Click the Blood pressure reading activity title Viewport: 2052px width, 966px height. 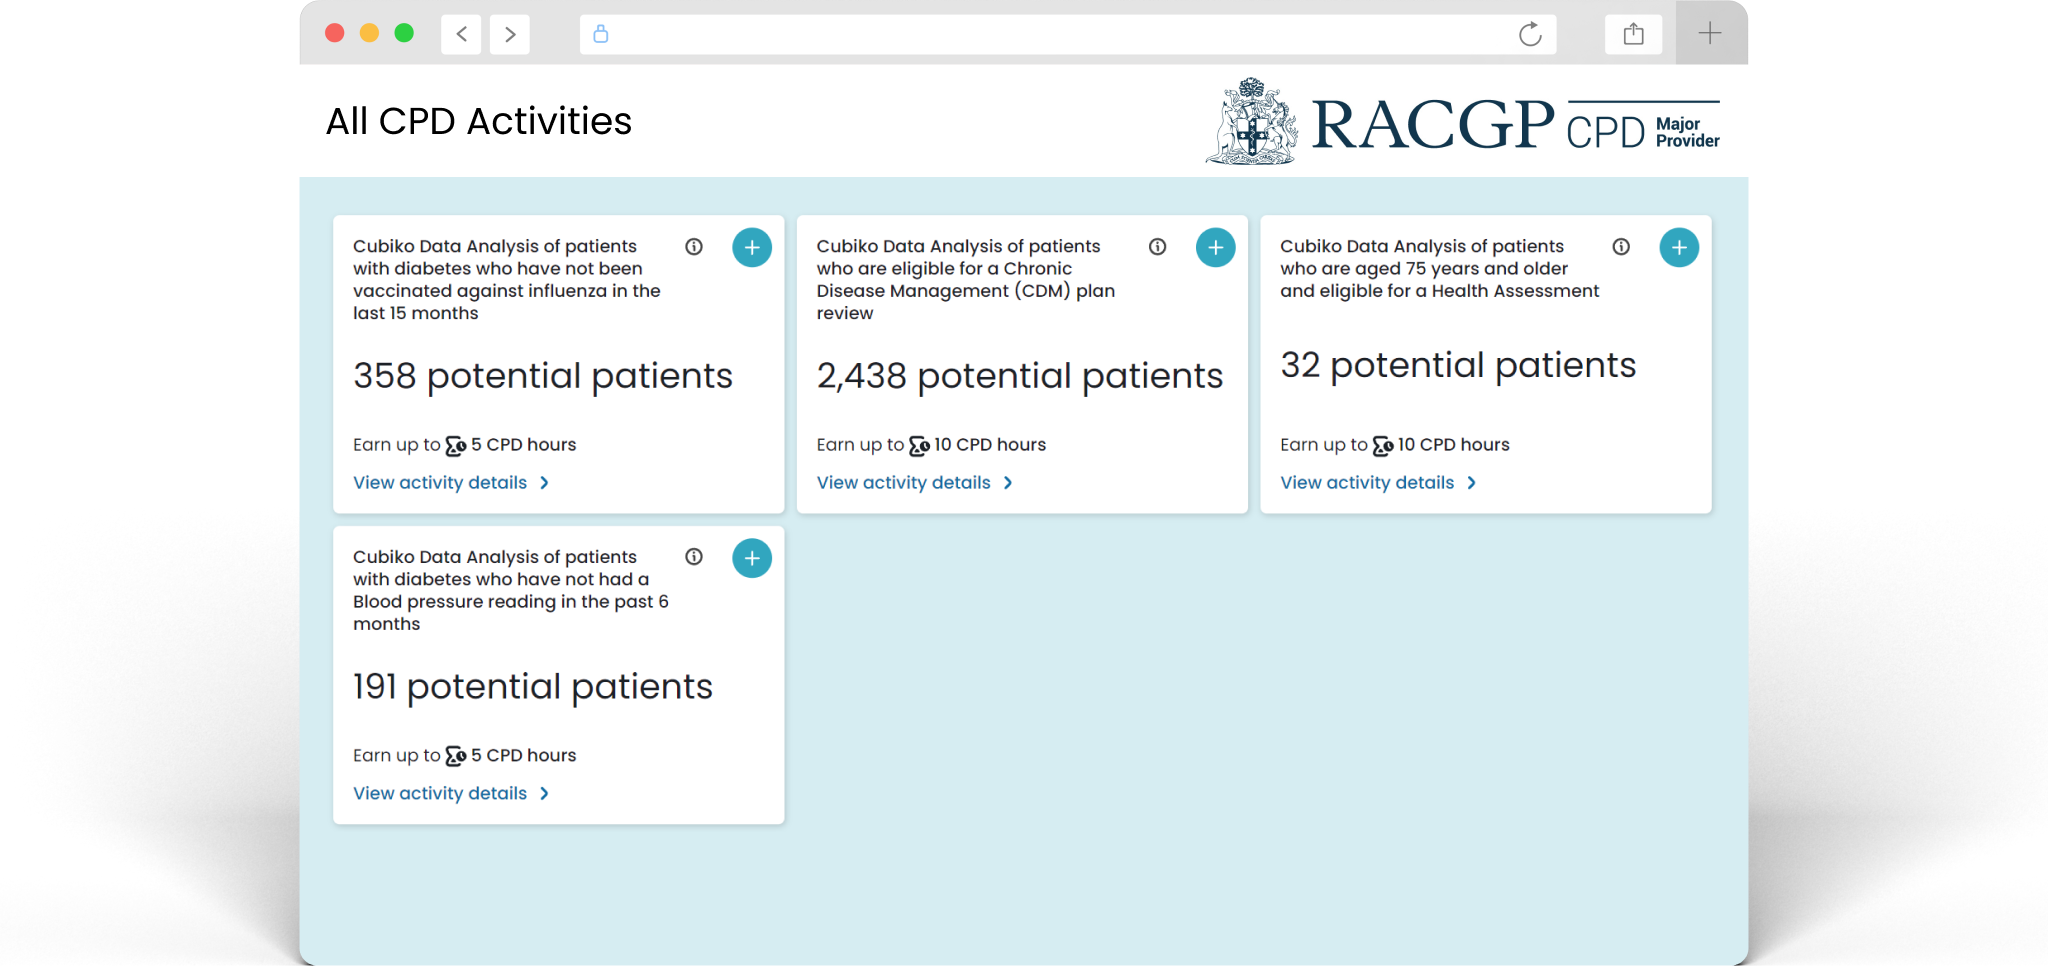click(511, 590)
